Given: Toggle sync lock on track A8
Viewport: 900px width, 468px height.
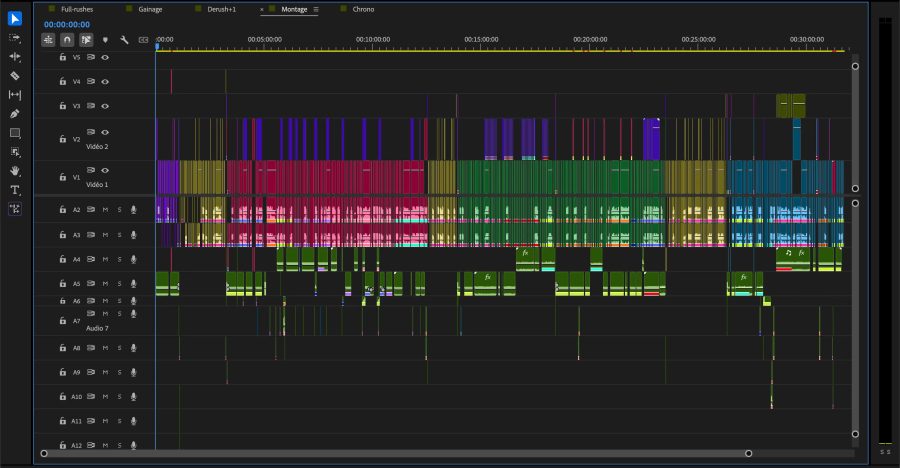Looking at the screenshot, I should pyautogui.click(x=91, y=348).
